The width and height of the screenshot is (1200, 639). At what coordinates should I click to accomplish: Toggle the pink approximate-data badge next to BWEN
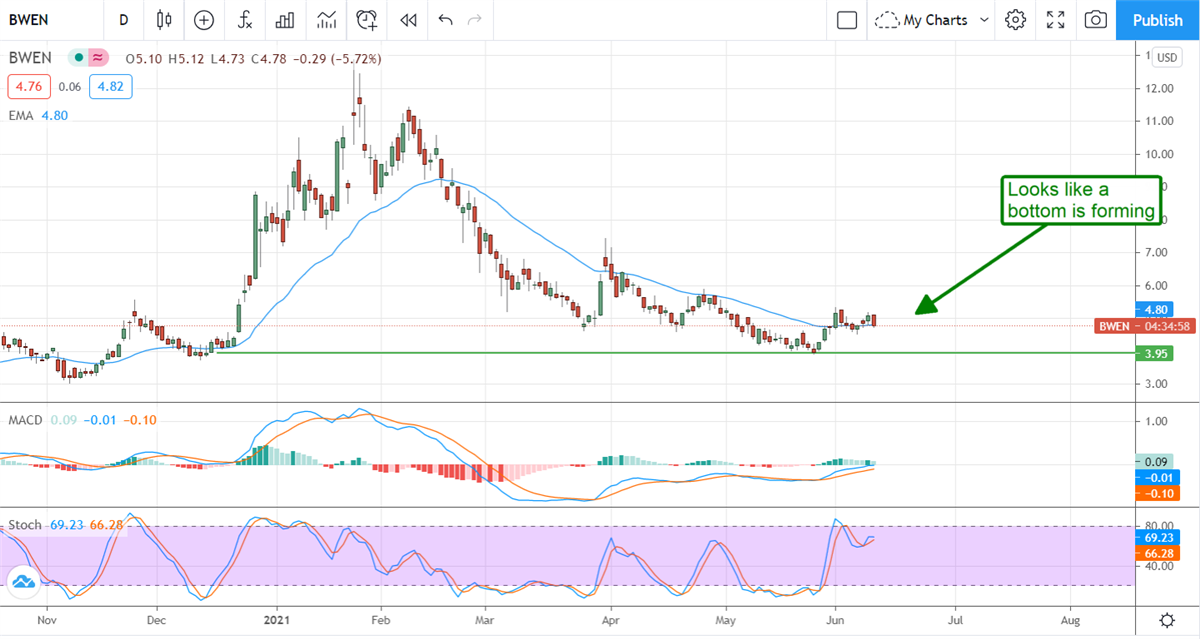click(98, 59)
